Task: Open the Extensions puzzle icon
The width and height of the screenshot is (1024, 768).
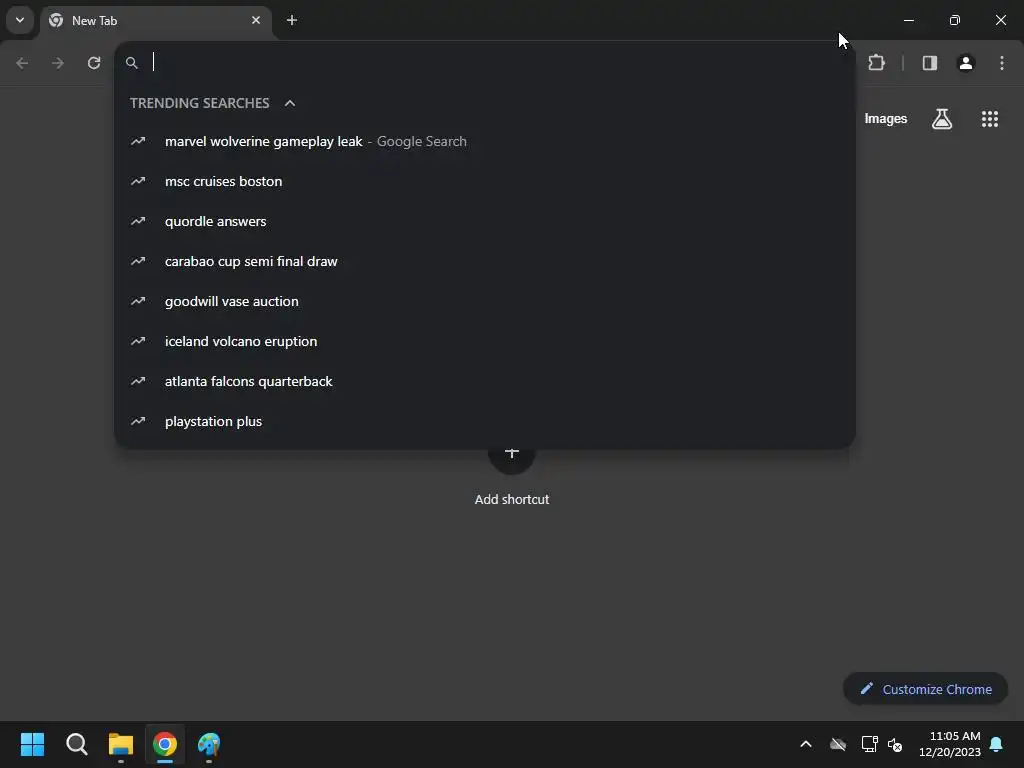Action: (876, 63)
